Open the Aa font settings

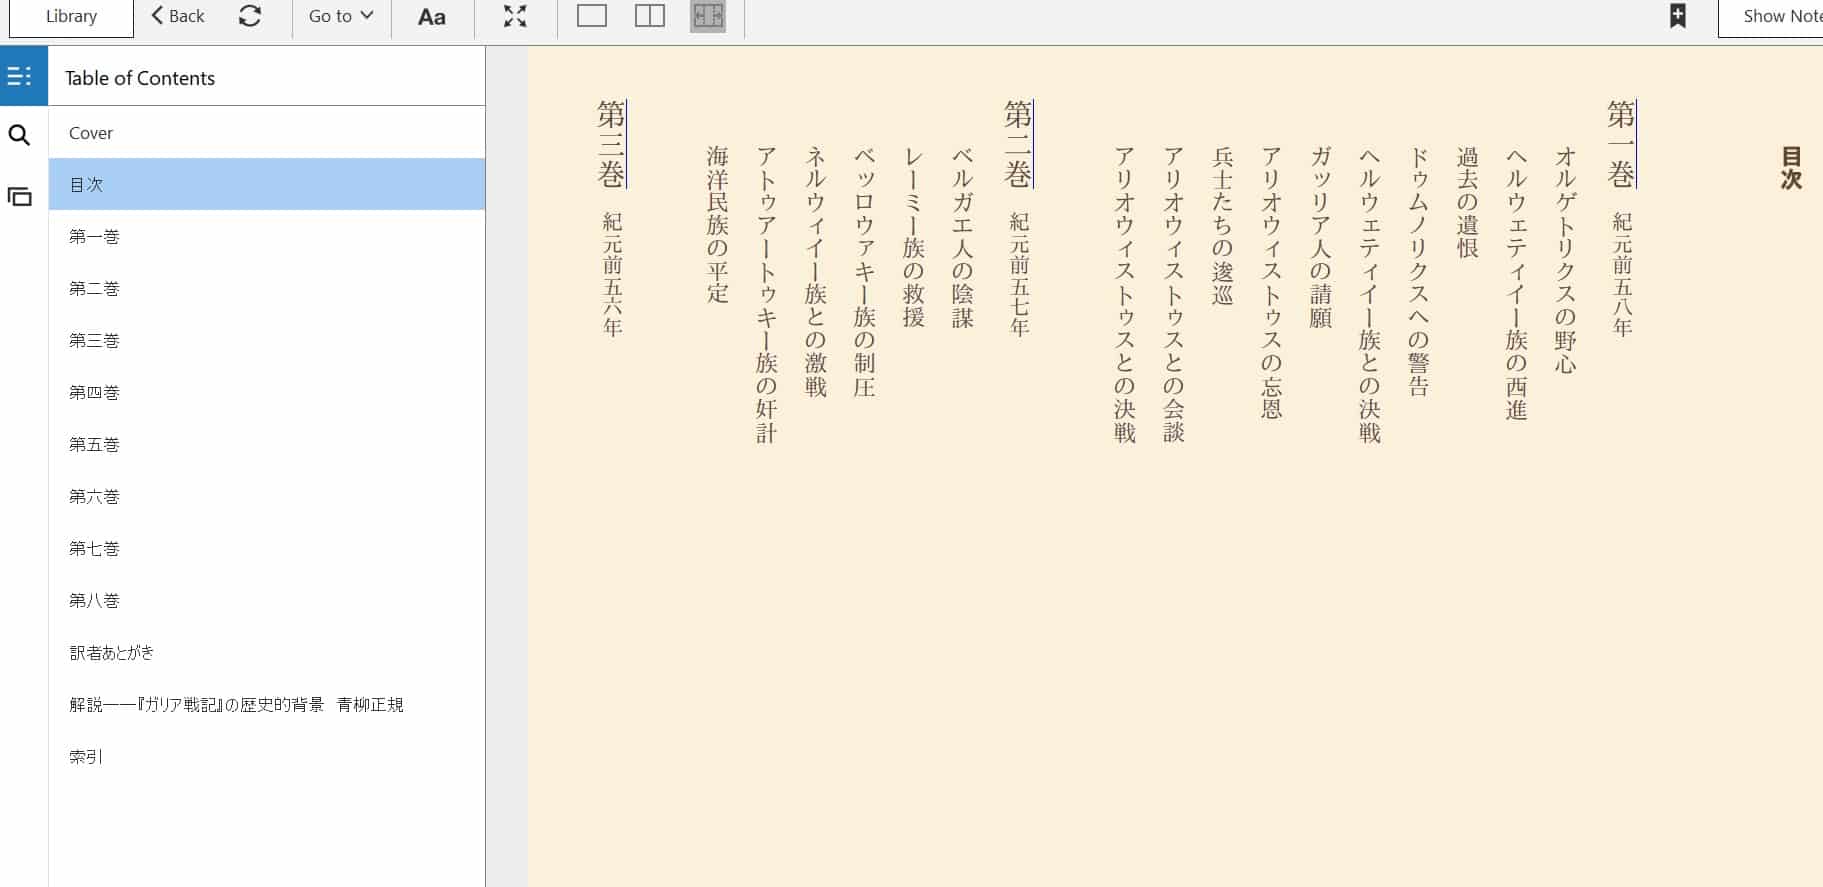(431, 17)
